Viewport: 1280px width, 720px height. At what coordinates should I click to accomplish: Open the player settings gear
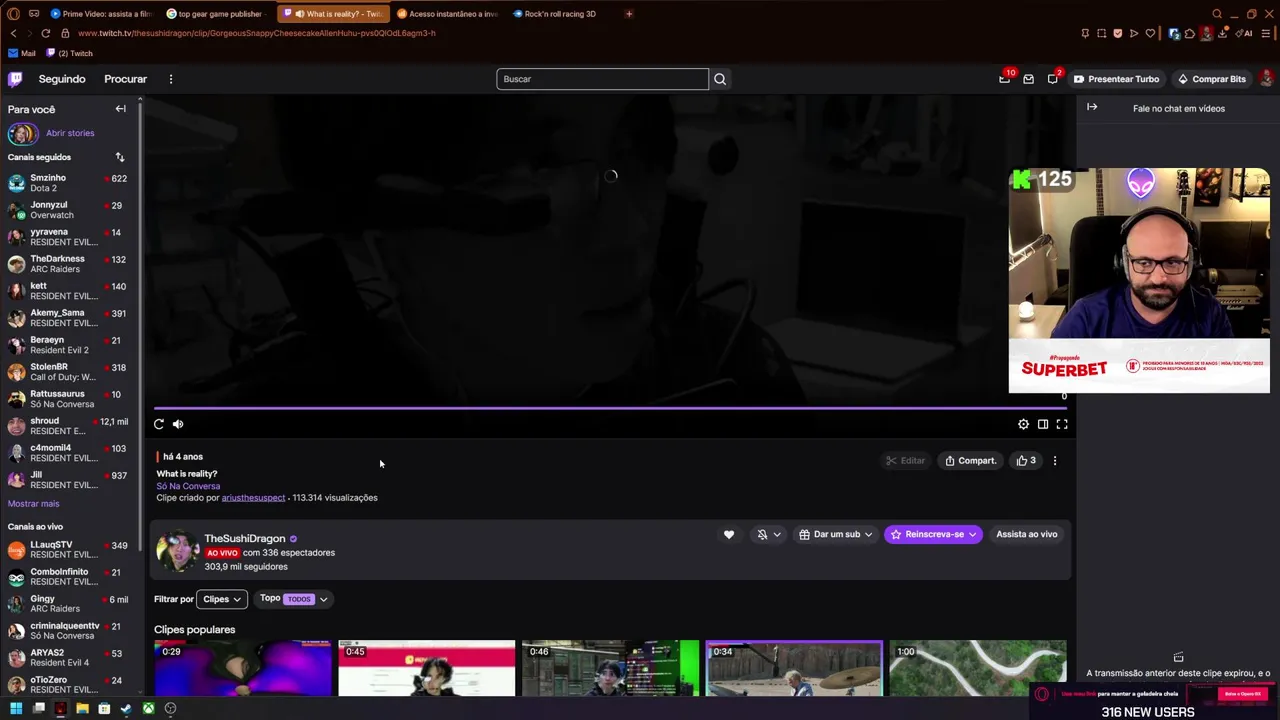(1023, 424)
